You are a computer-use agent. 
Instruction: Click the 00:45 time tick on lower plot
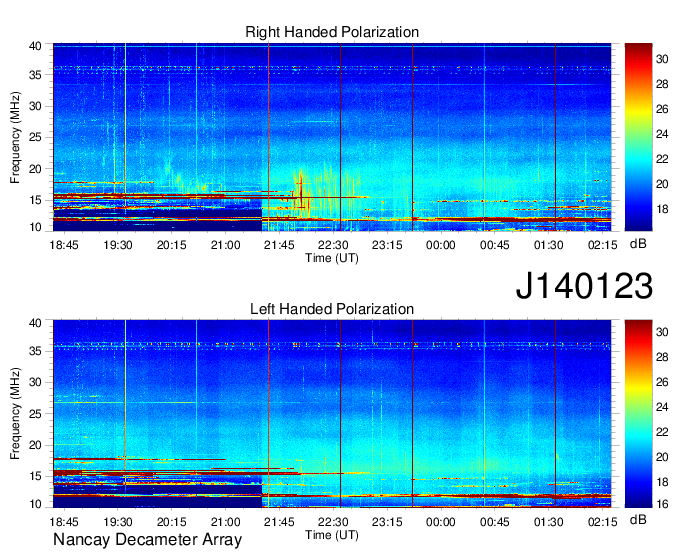pyautogui.click(x=494, y=522)
